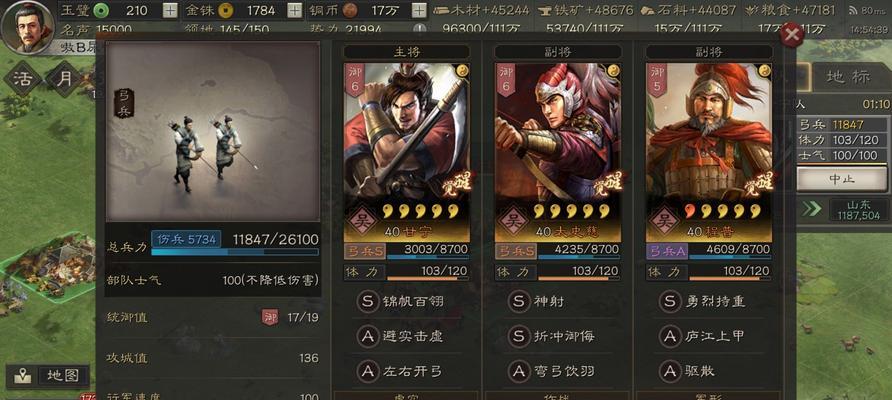
Task: Tap the 御 command value icon
Action: [x=270, y=317]
